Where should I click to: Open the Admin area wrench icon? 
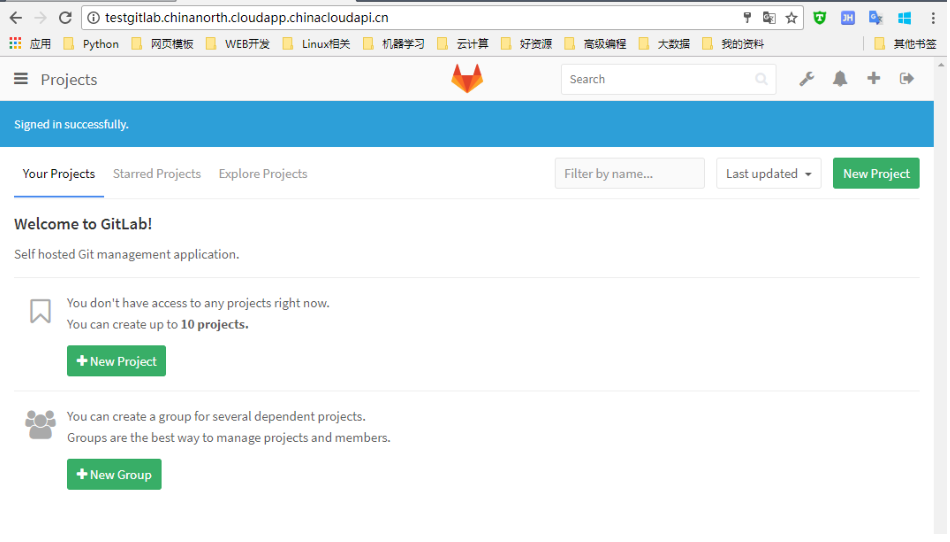(806, 79)
